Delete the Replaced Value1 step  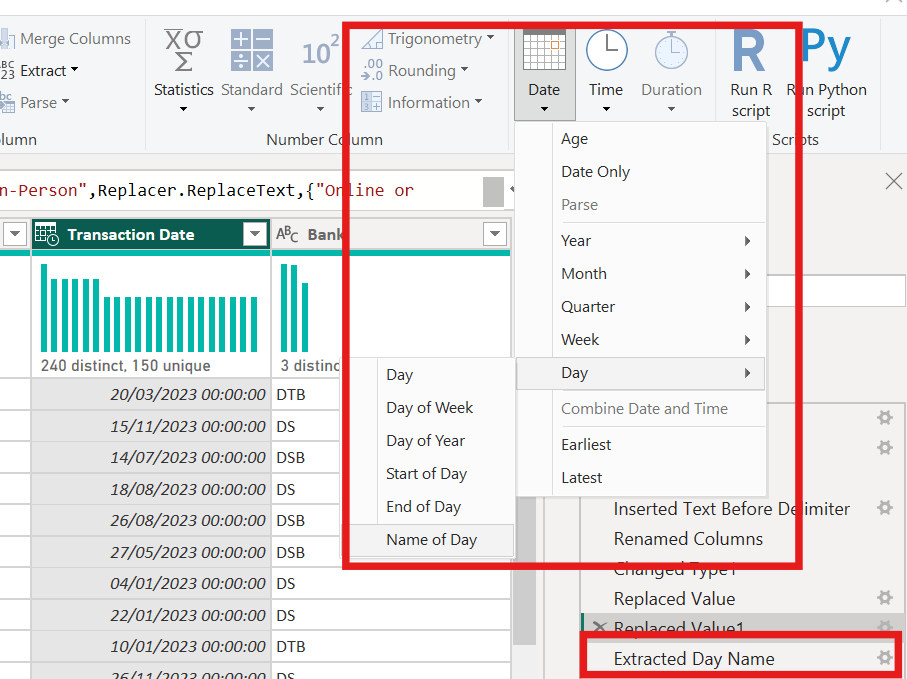600,628
